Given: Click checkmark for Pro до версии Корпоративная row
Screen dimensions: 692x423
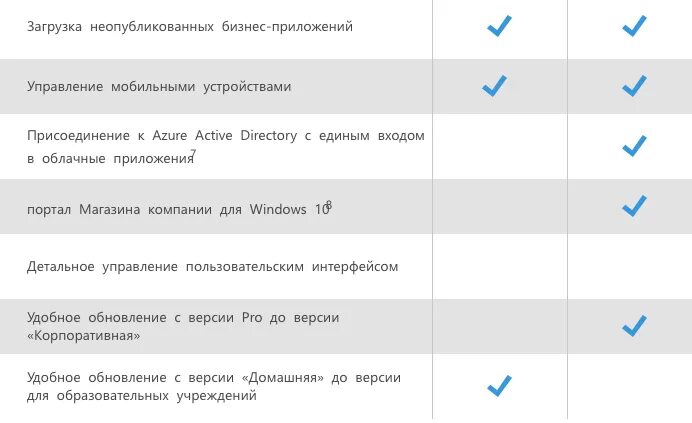Looking at the screenshot, I should [634, 326].
